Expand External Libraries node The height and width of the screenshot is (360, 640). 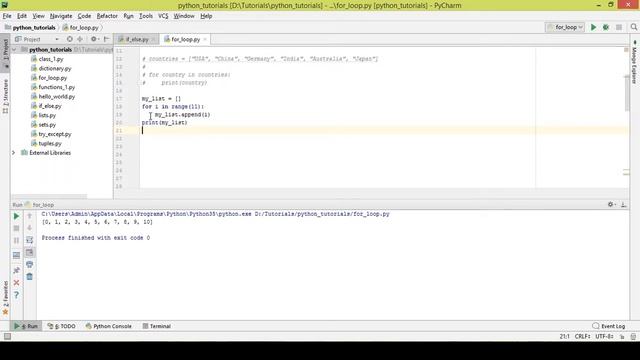tap(13, 153)
